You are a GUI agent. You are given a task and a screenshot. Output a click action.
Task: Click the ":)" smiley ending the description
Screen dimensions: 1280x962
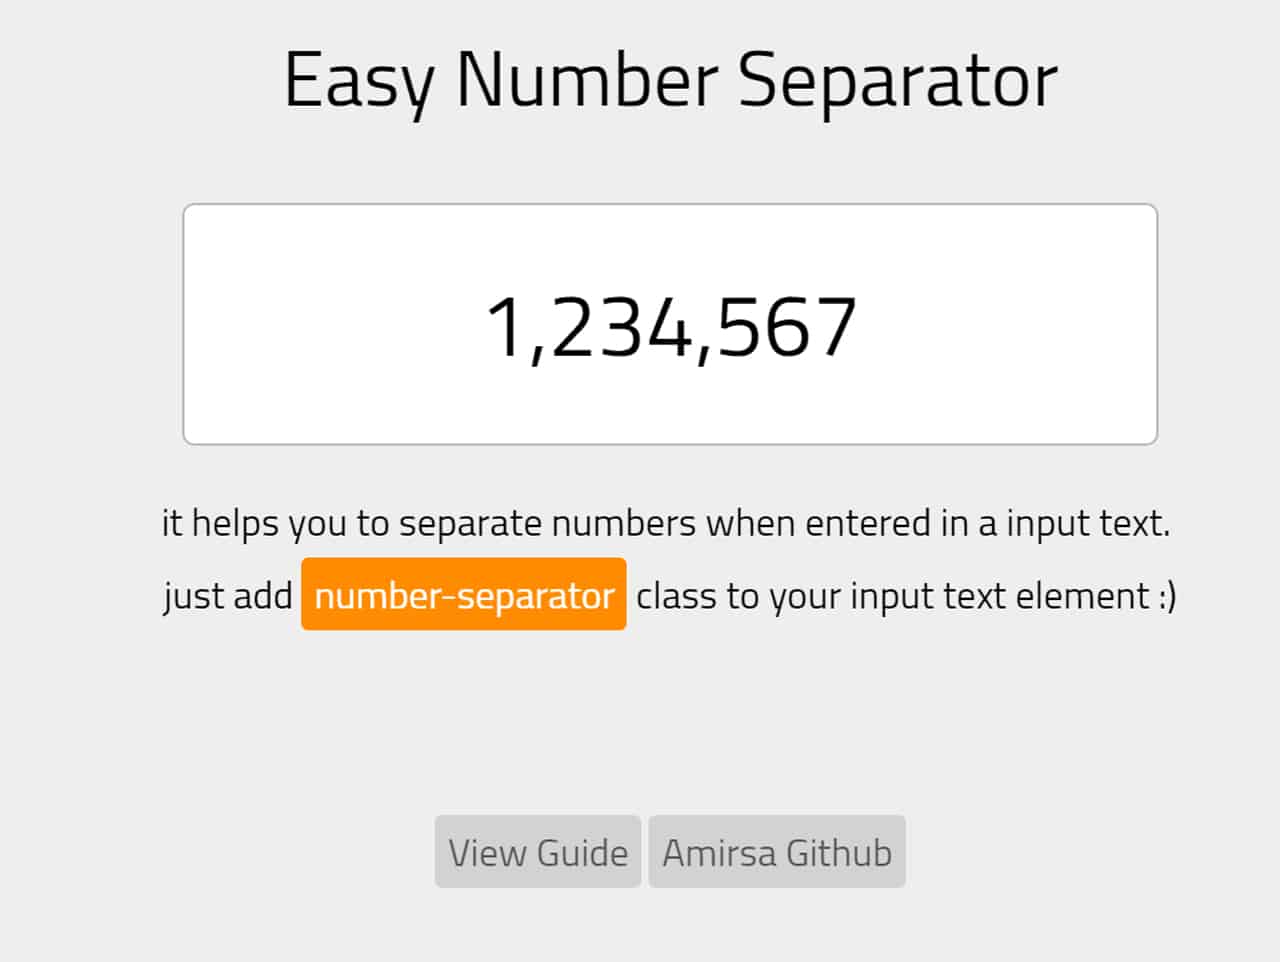[1166, 596]
